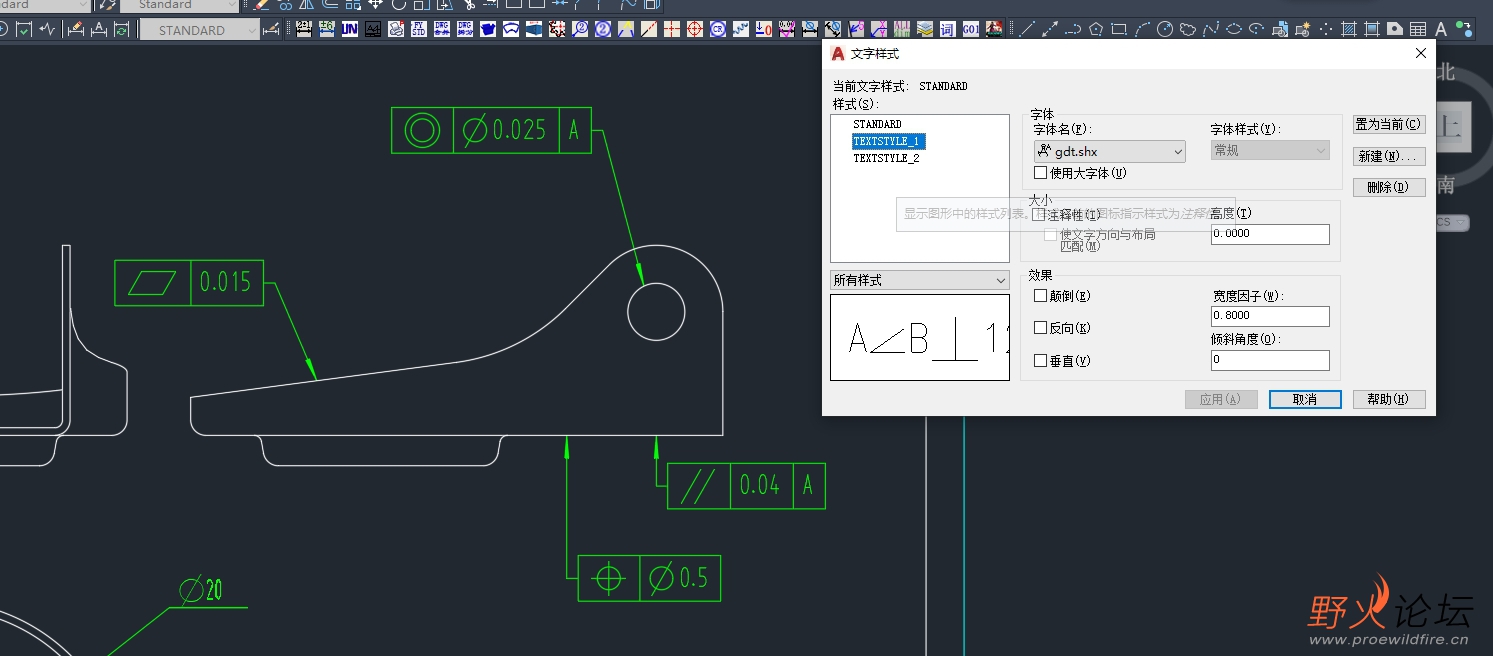
Task: Click the Multiline Text 'A' icon
Action: click(x=1441, y=30)
